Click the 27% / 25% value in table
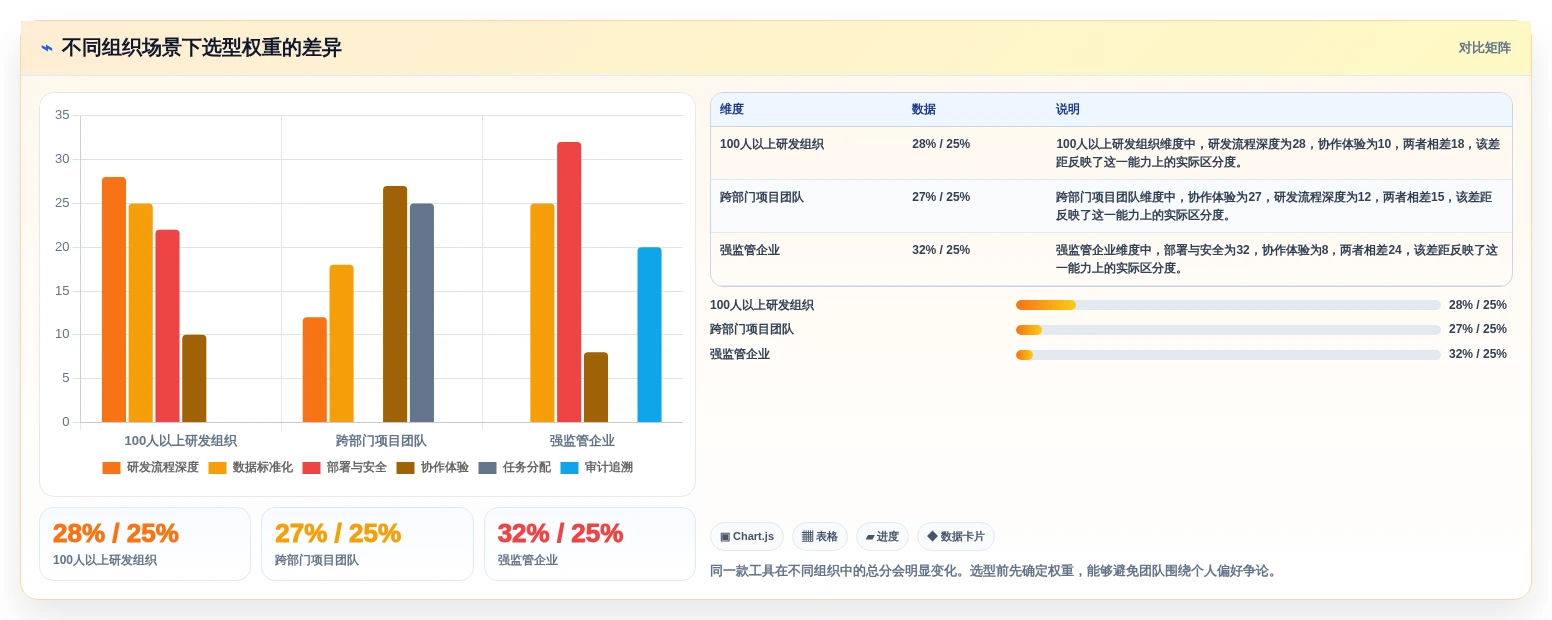The height and width of the screenshot is (620, 1552). (x=941, y=197)
